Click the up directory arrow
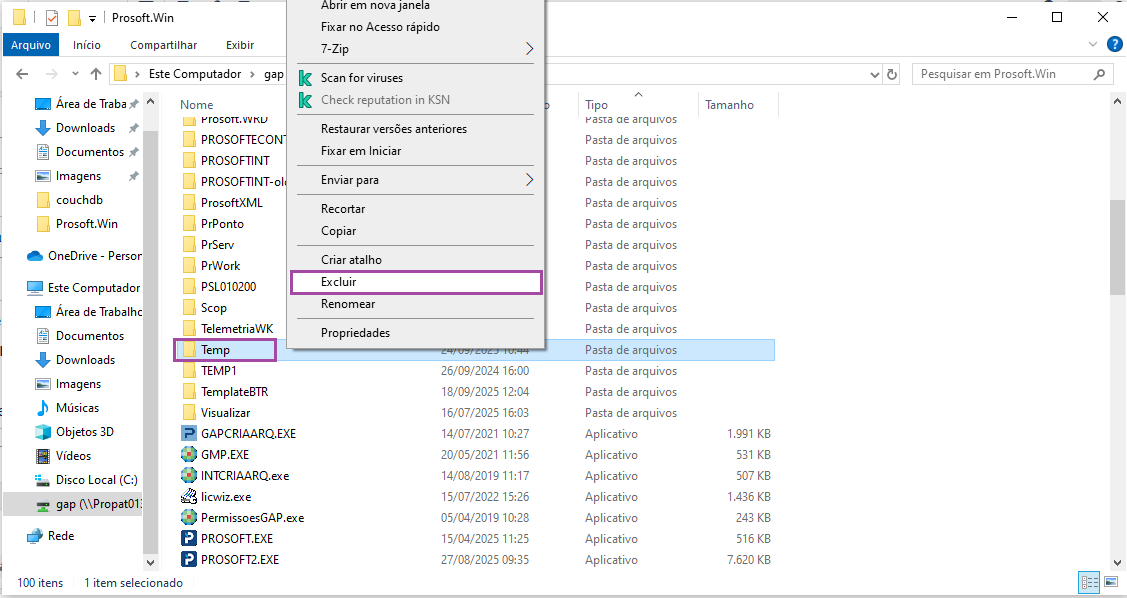 click(x=96, y=74)
